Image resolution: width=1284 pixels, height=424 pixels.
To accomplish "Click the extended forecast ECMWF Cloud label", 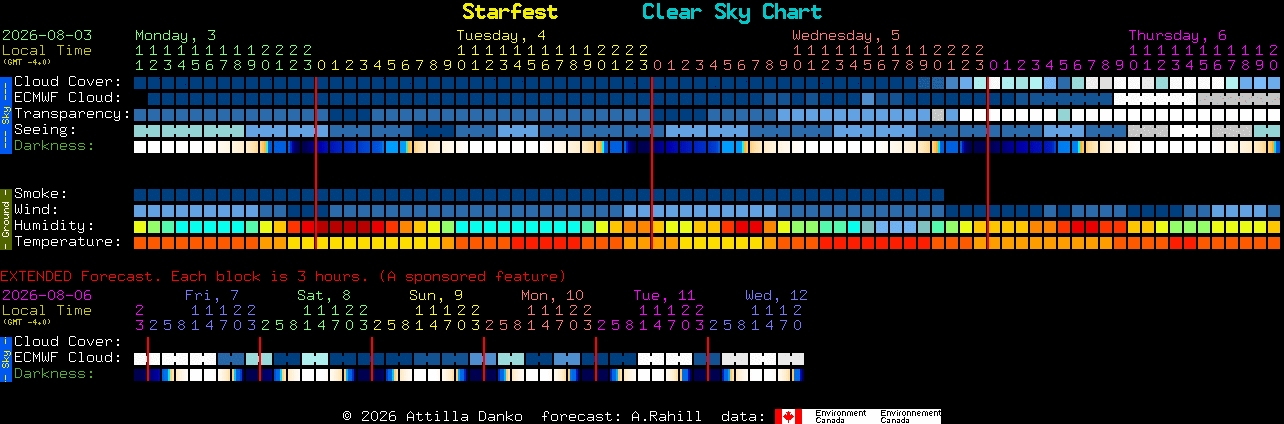I will (68, 358).
